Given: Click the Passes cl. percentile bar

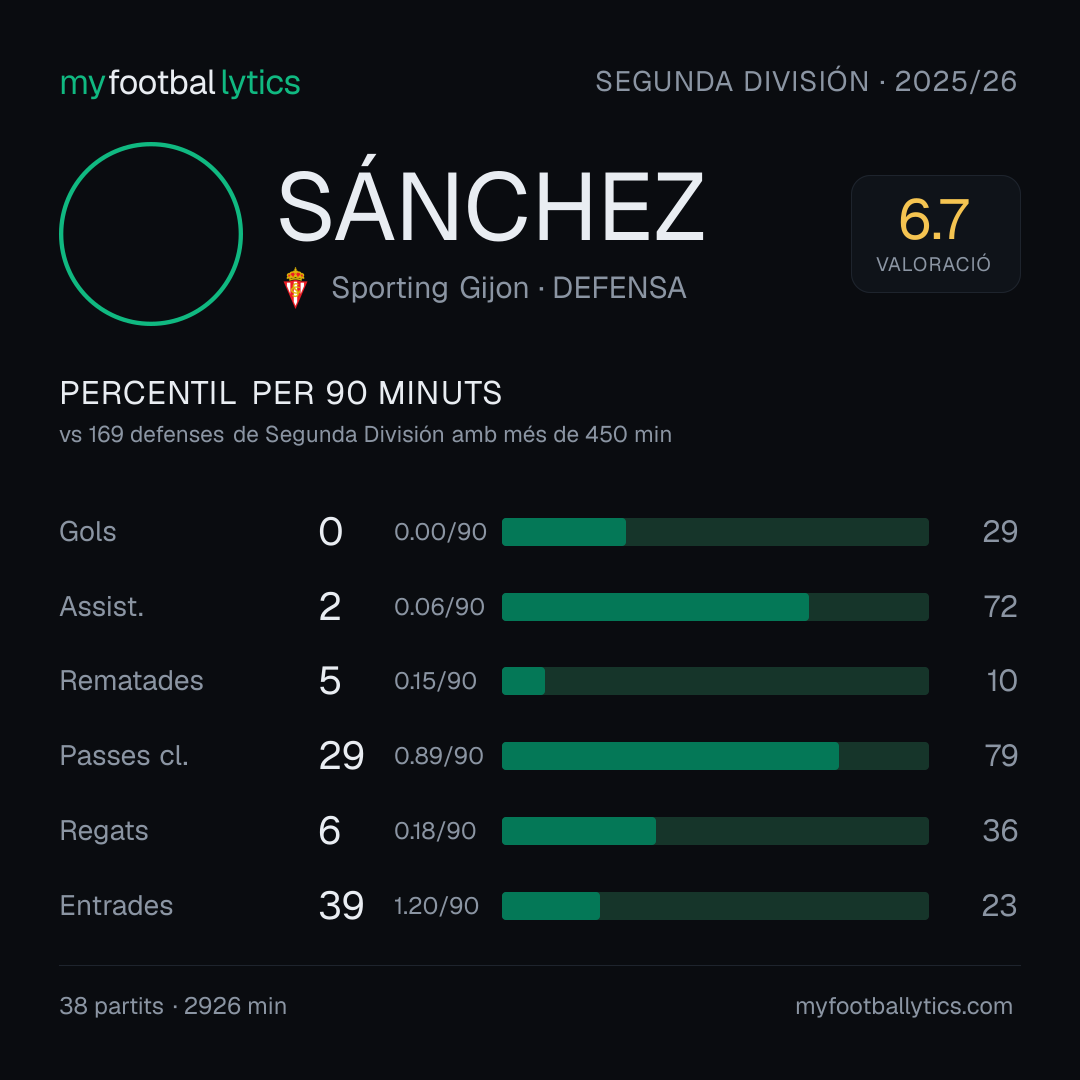Looking at the screenshot, I should (x=715, y=756).
